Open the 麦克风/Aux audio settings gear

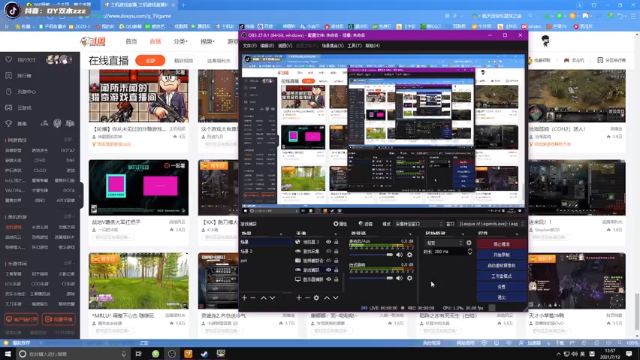click(409, 255)
